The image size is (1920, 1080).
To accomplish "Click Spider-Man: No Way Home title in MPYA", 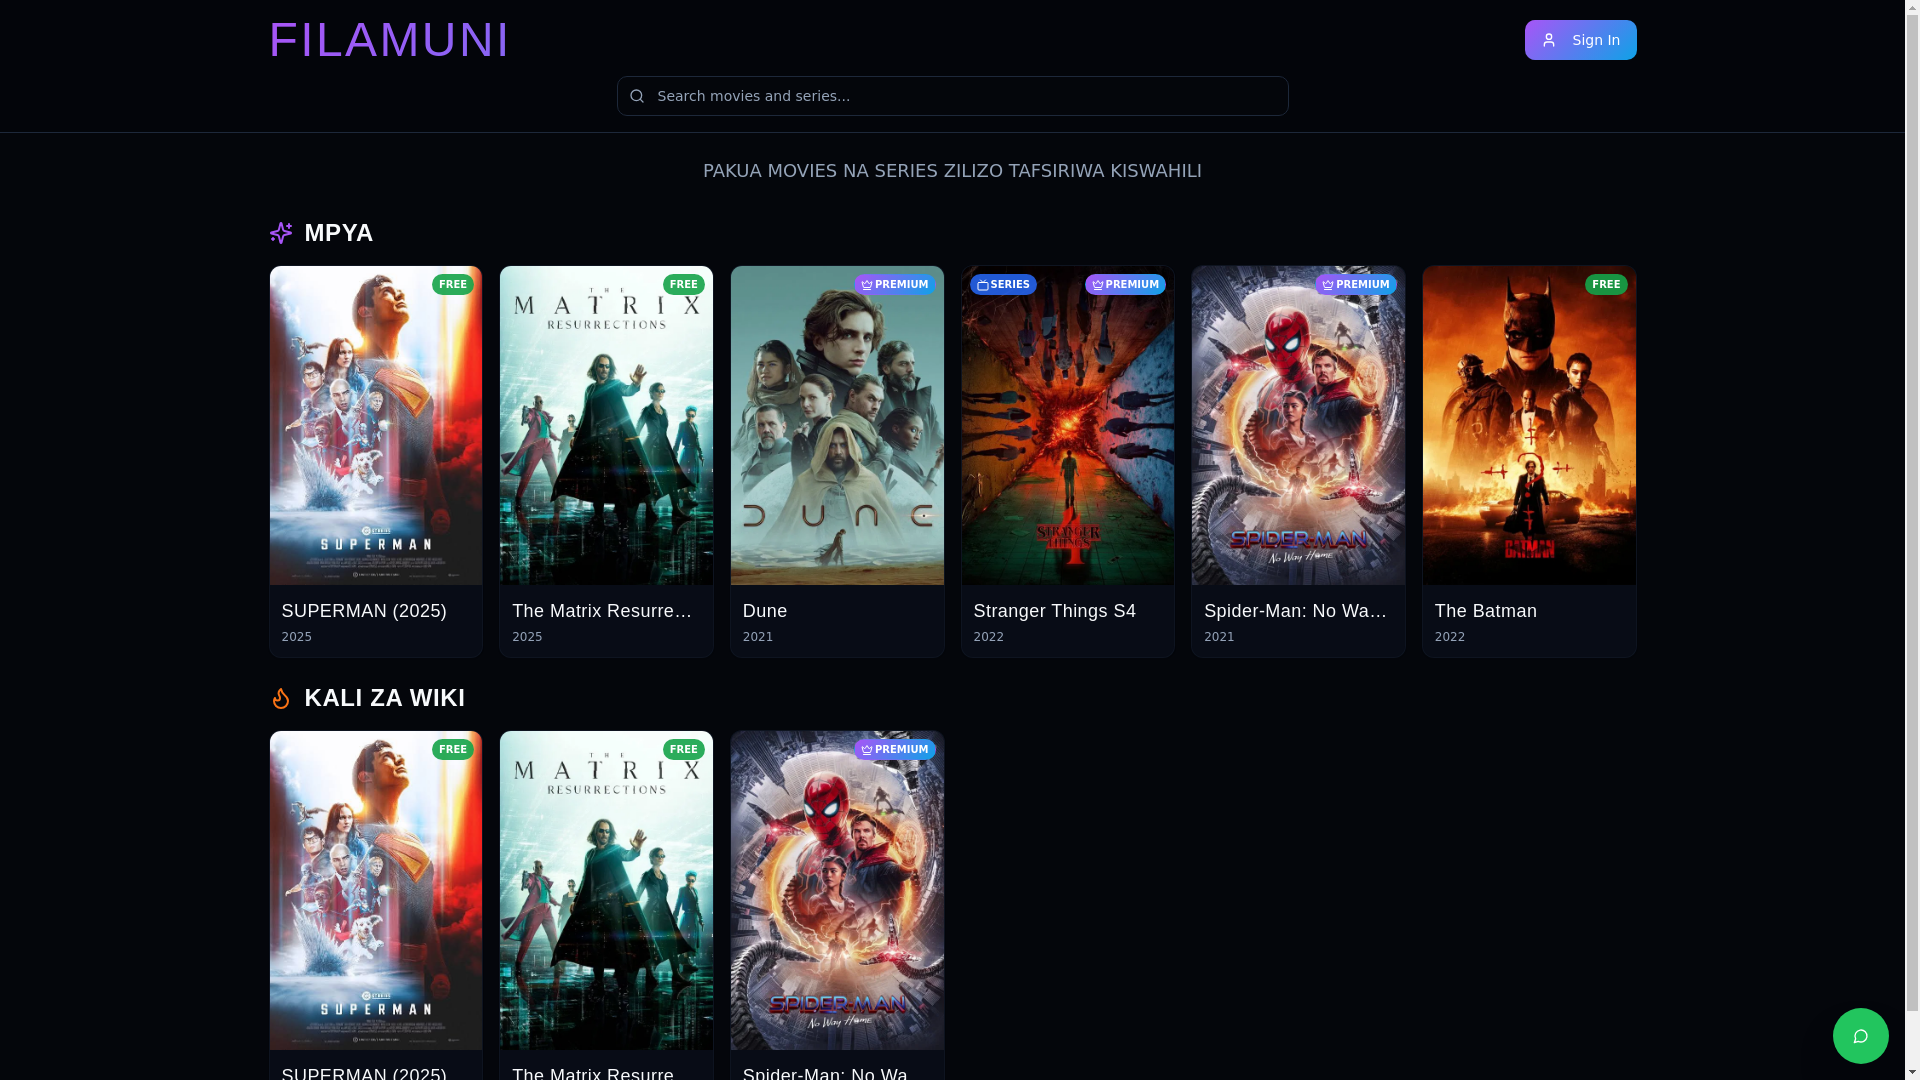I will click(x=1296, y=611).
